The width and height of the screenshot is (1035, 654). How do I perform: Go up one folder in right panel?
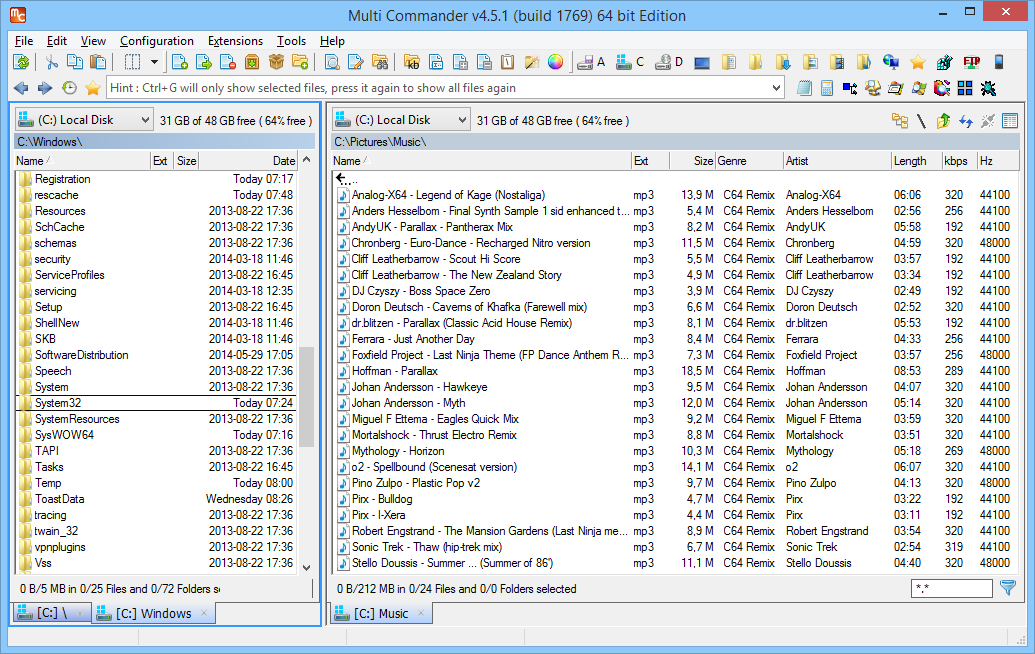click(943, 120)
